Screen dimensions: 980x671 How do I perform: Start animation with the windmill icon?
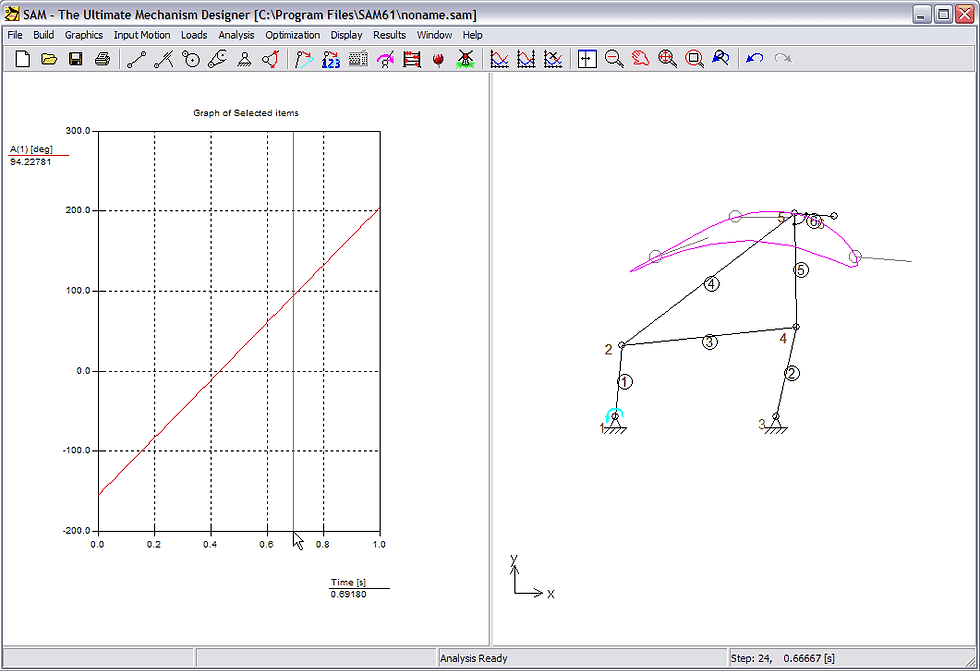tap(465, 59)
